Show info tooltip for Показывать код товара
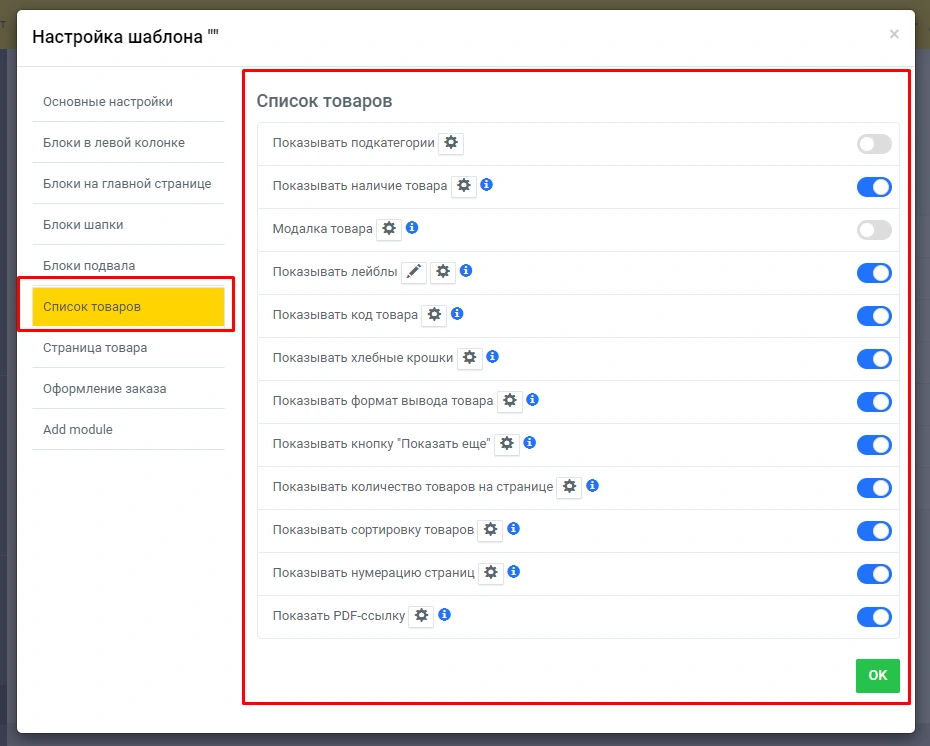The image size is (930, 746). 457,314
